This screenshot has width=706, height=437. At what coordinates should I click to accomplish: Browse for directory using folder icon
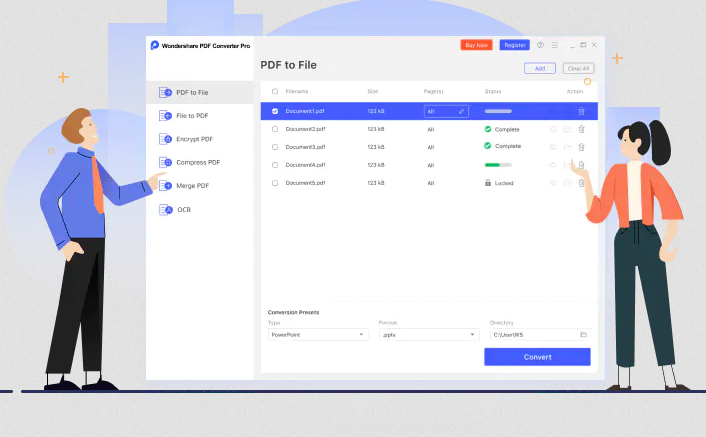(x=583, y=335)
